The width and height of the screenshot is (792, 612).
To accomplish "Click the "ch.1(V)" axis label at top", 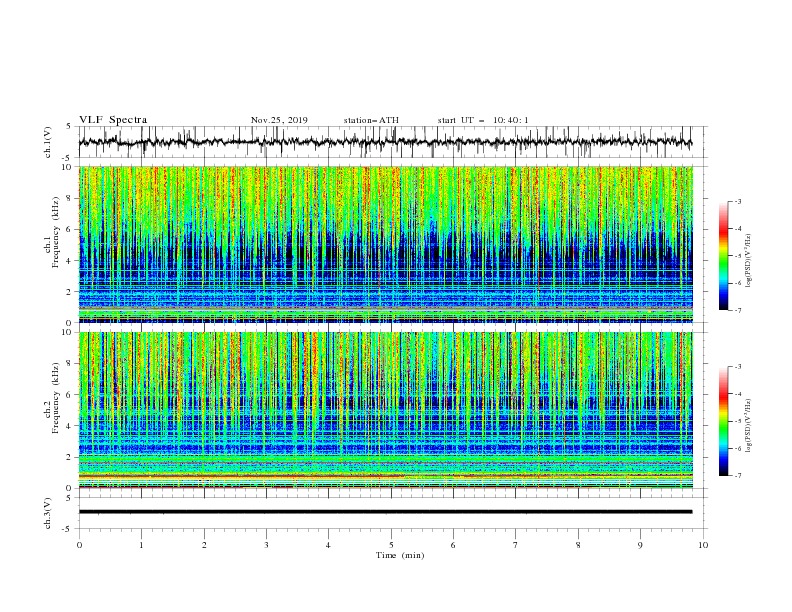I will point(48,142).
